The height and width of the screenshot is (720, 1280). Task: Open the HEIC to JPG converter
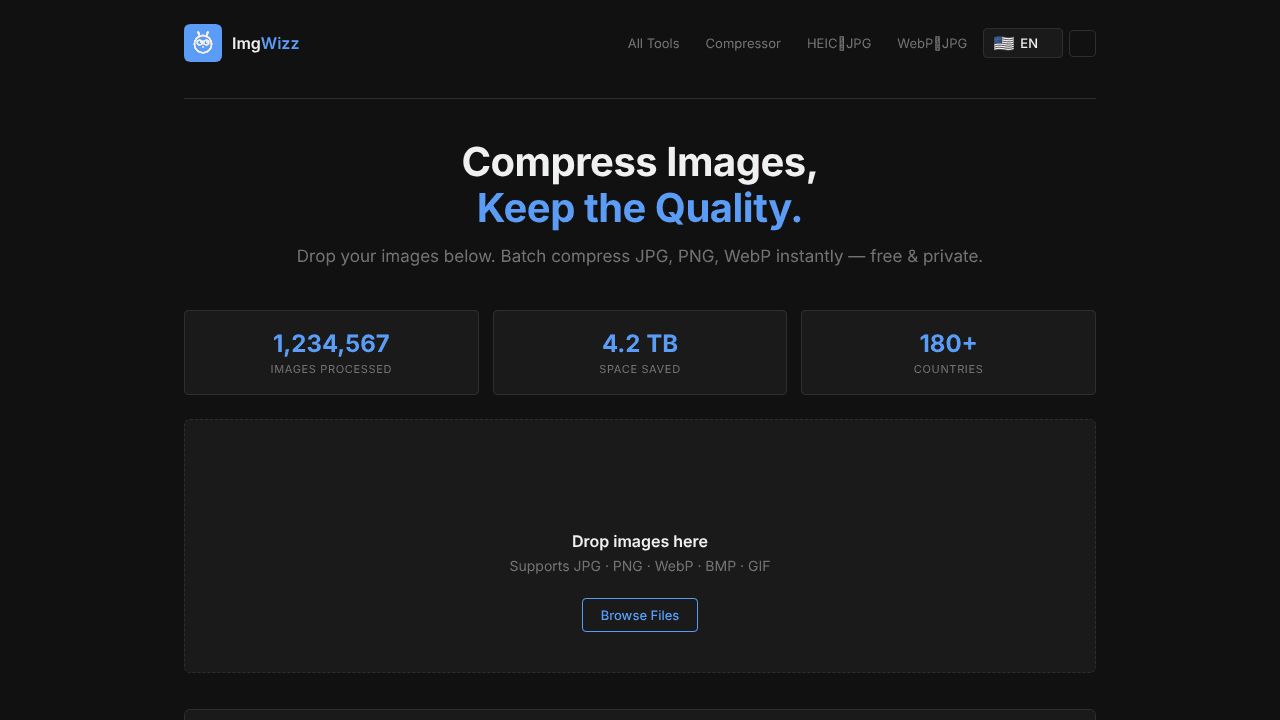tap(839, 43)
